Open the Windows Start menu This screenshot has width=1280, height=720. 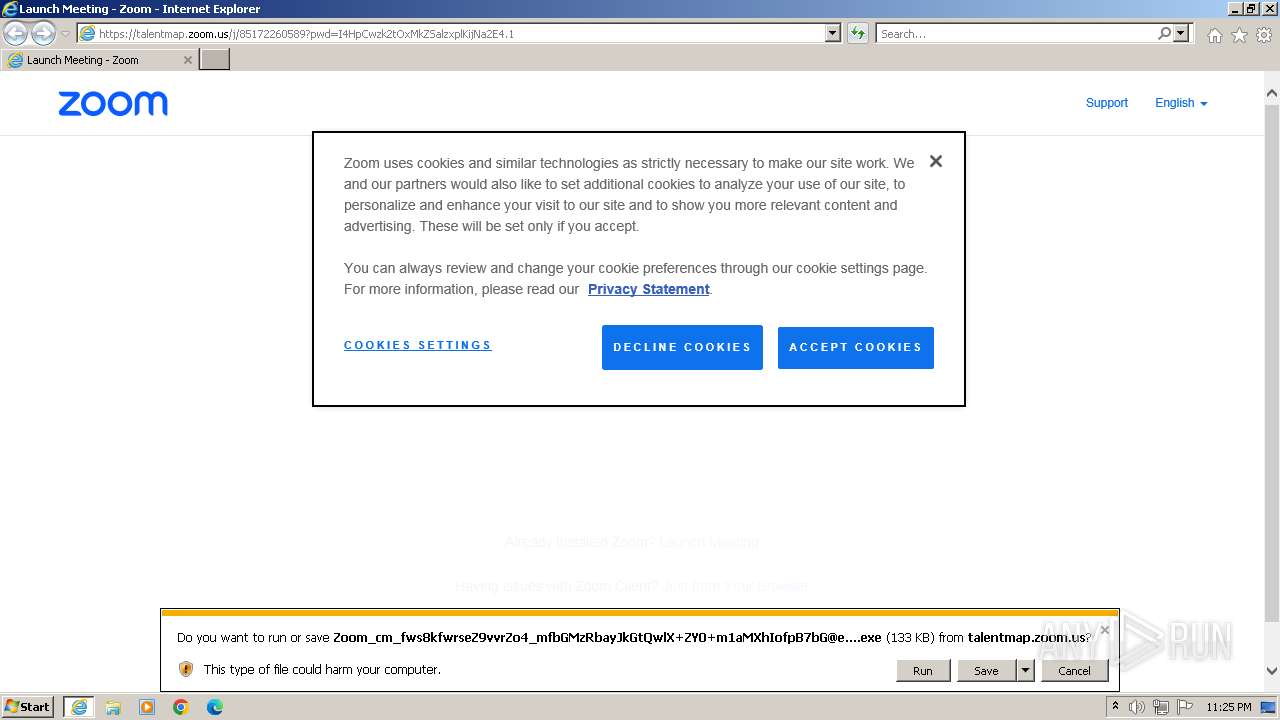pos(28,707)
